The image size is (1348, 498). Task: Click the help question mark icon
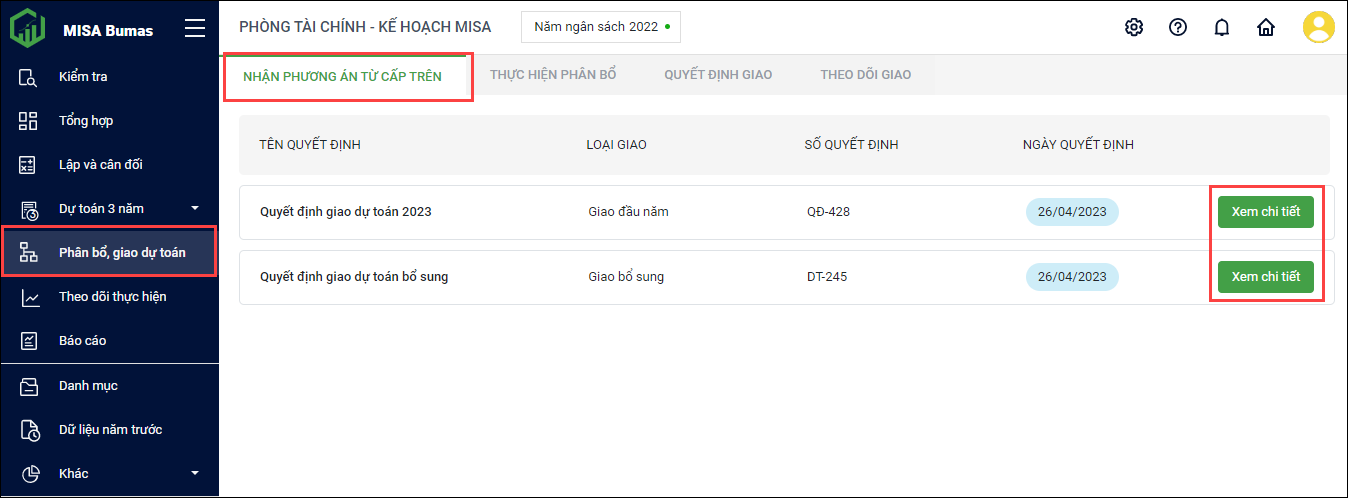click(x=1178, y=27)
